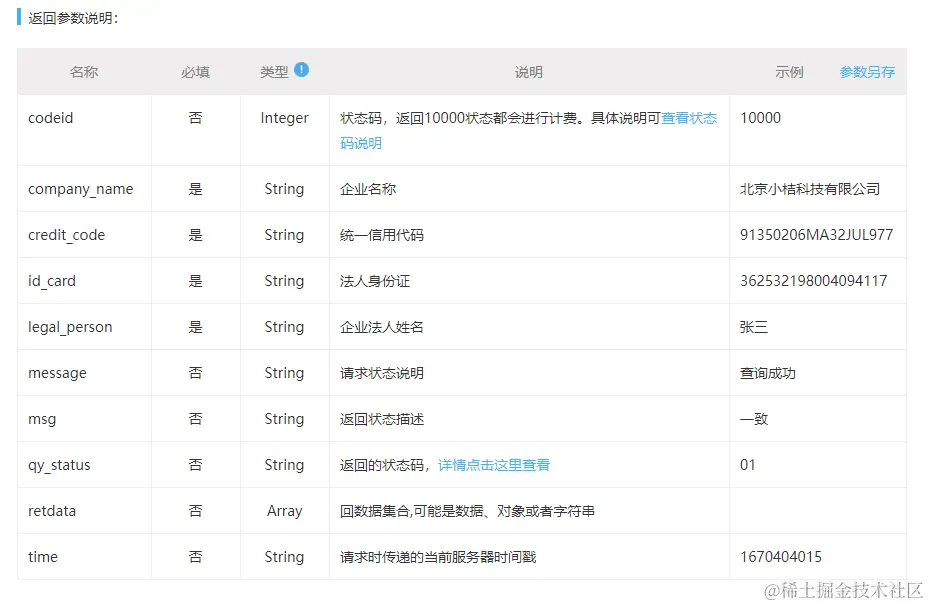Click the description 企业法人姓名

(382, 328)
